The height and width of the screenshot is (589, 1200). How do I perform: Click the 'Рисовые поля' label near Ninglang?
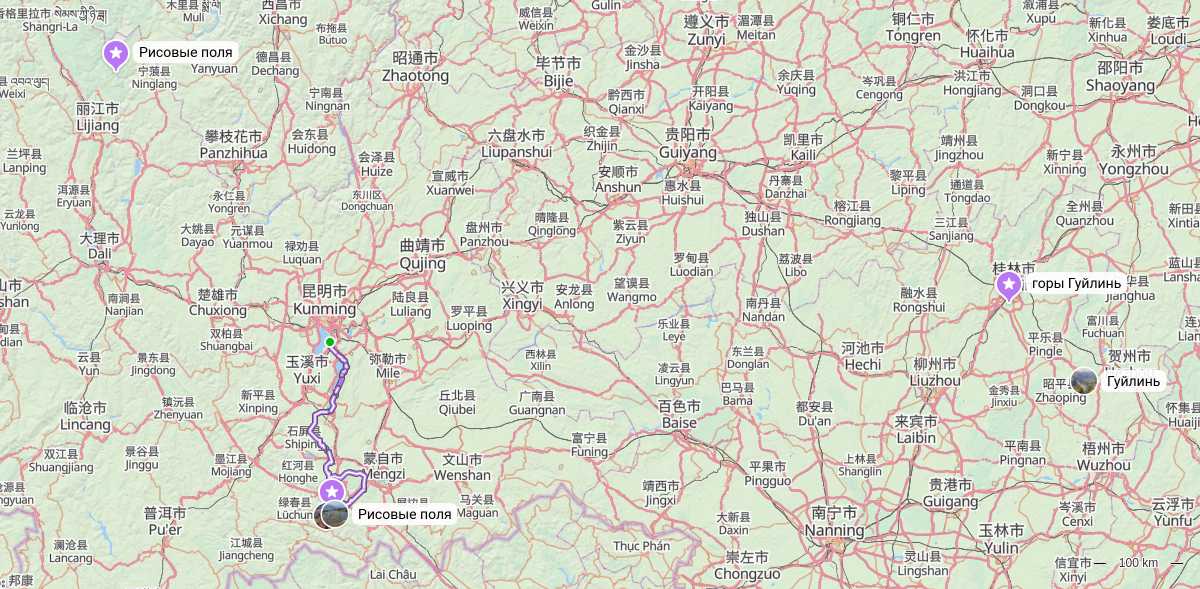coord(185,52)
